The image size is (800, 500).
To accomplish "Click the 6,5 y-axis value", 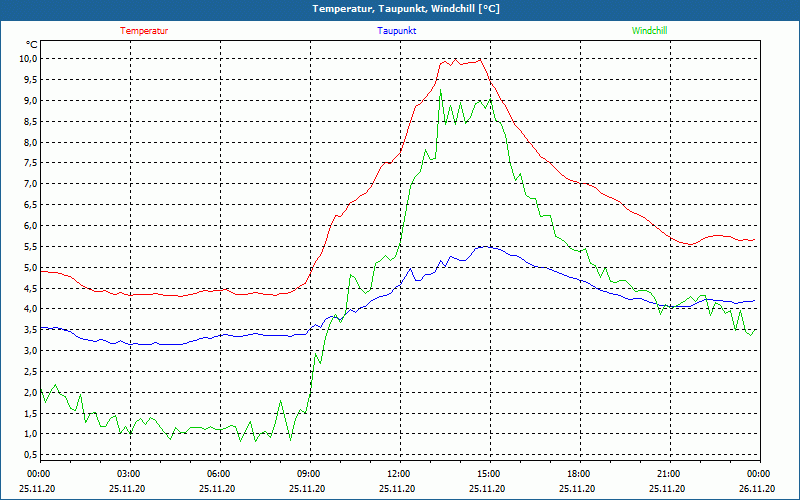I will point(31,205).
